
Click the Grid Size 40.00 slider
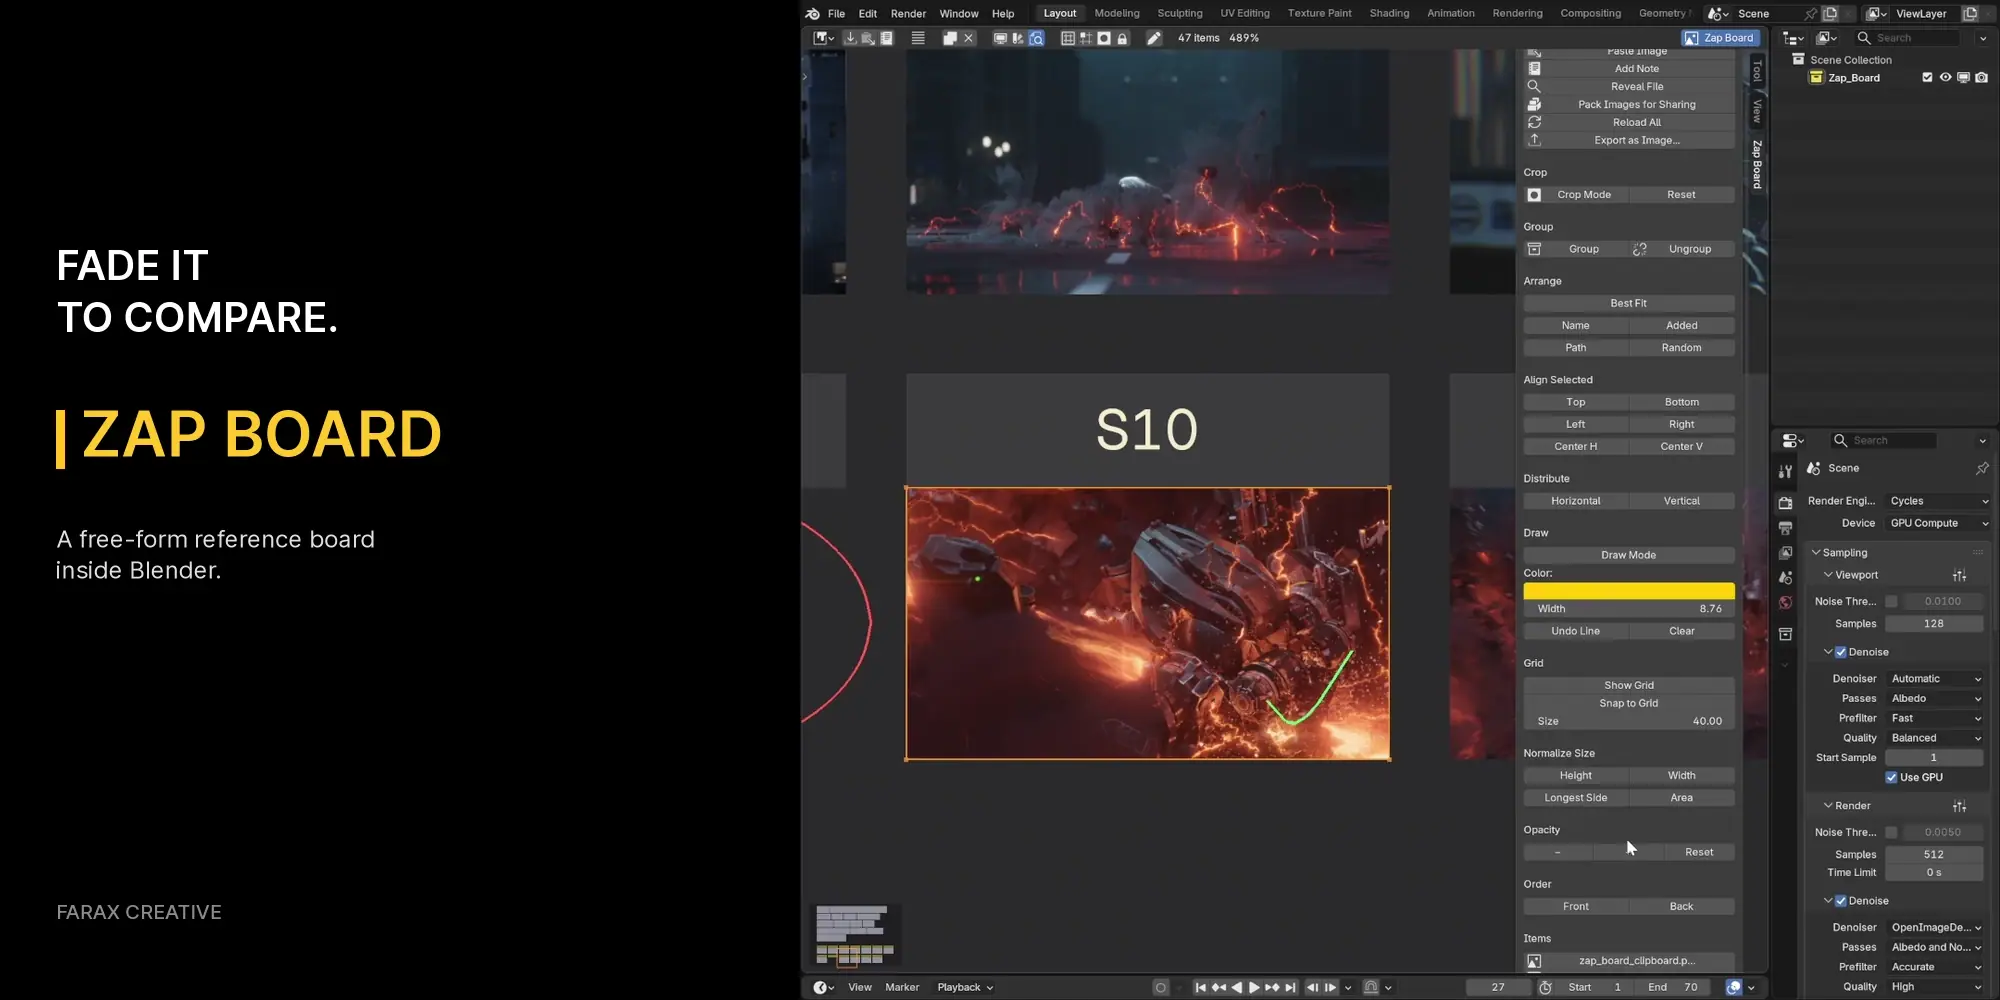[x=1629, y=721]
